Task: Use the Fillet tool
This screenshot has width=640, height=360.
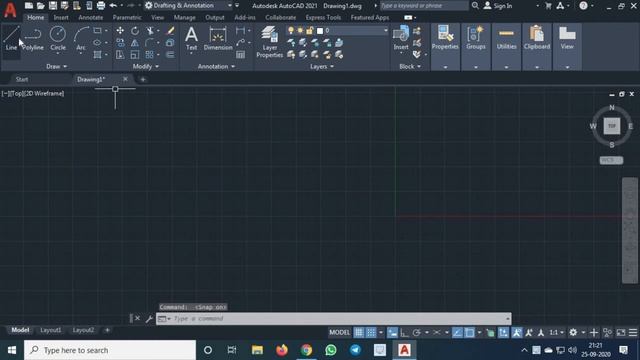Action: (x=150, y=42)
